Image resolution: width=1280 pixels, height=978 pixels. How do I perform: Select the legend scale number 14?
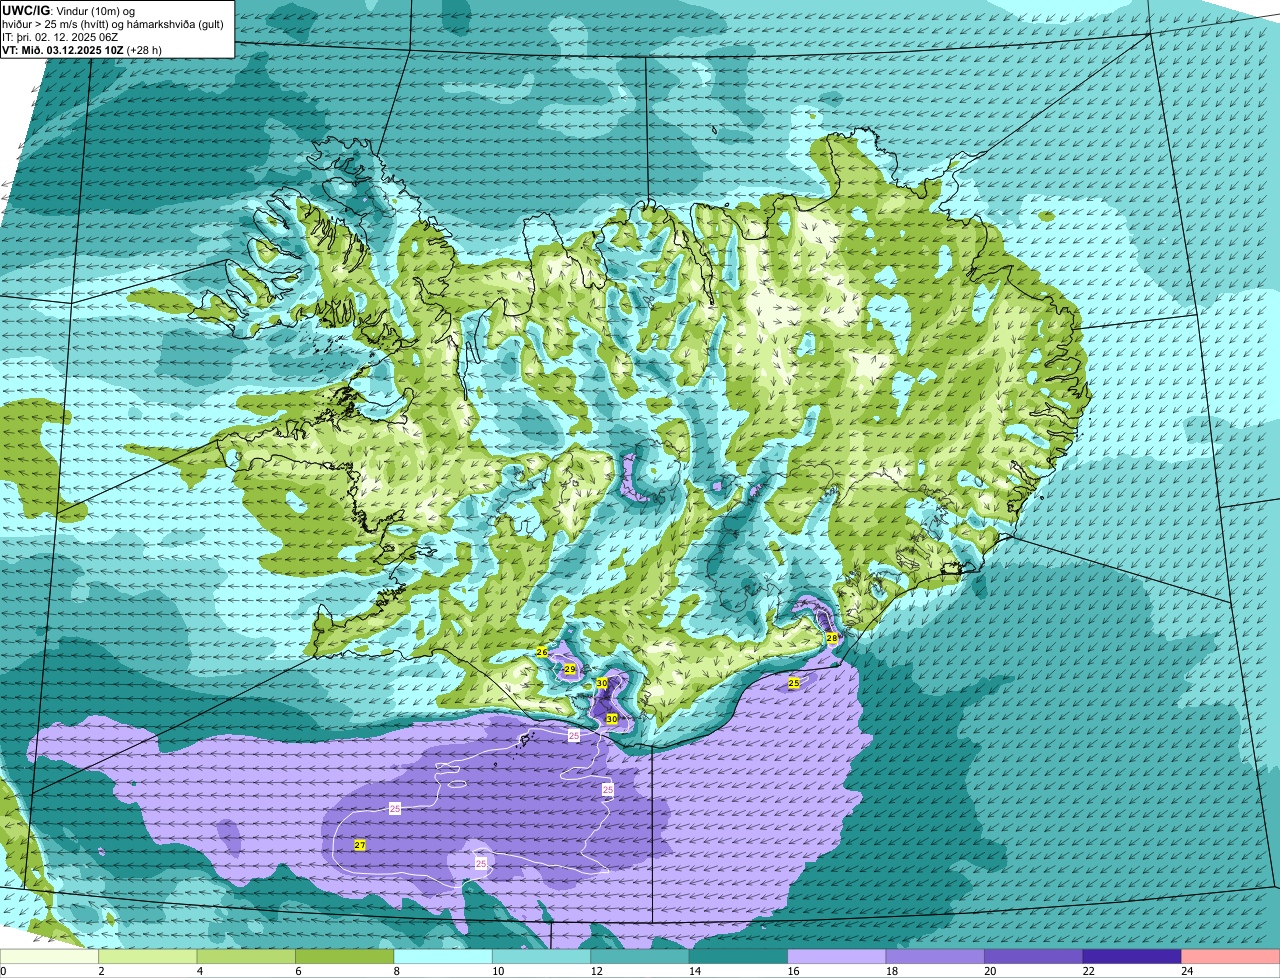click(695, 971)
